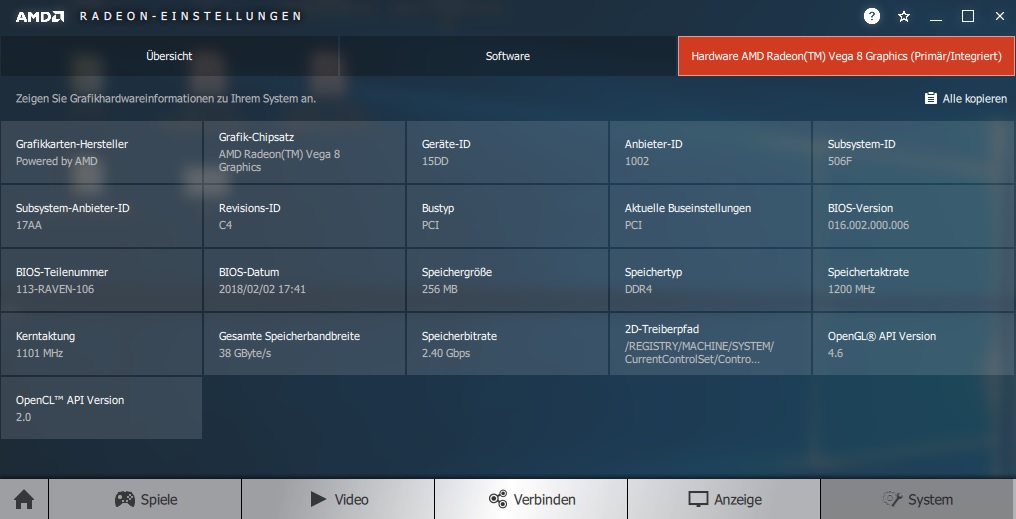Close the Radeon settings window

(x=999, y=16)
